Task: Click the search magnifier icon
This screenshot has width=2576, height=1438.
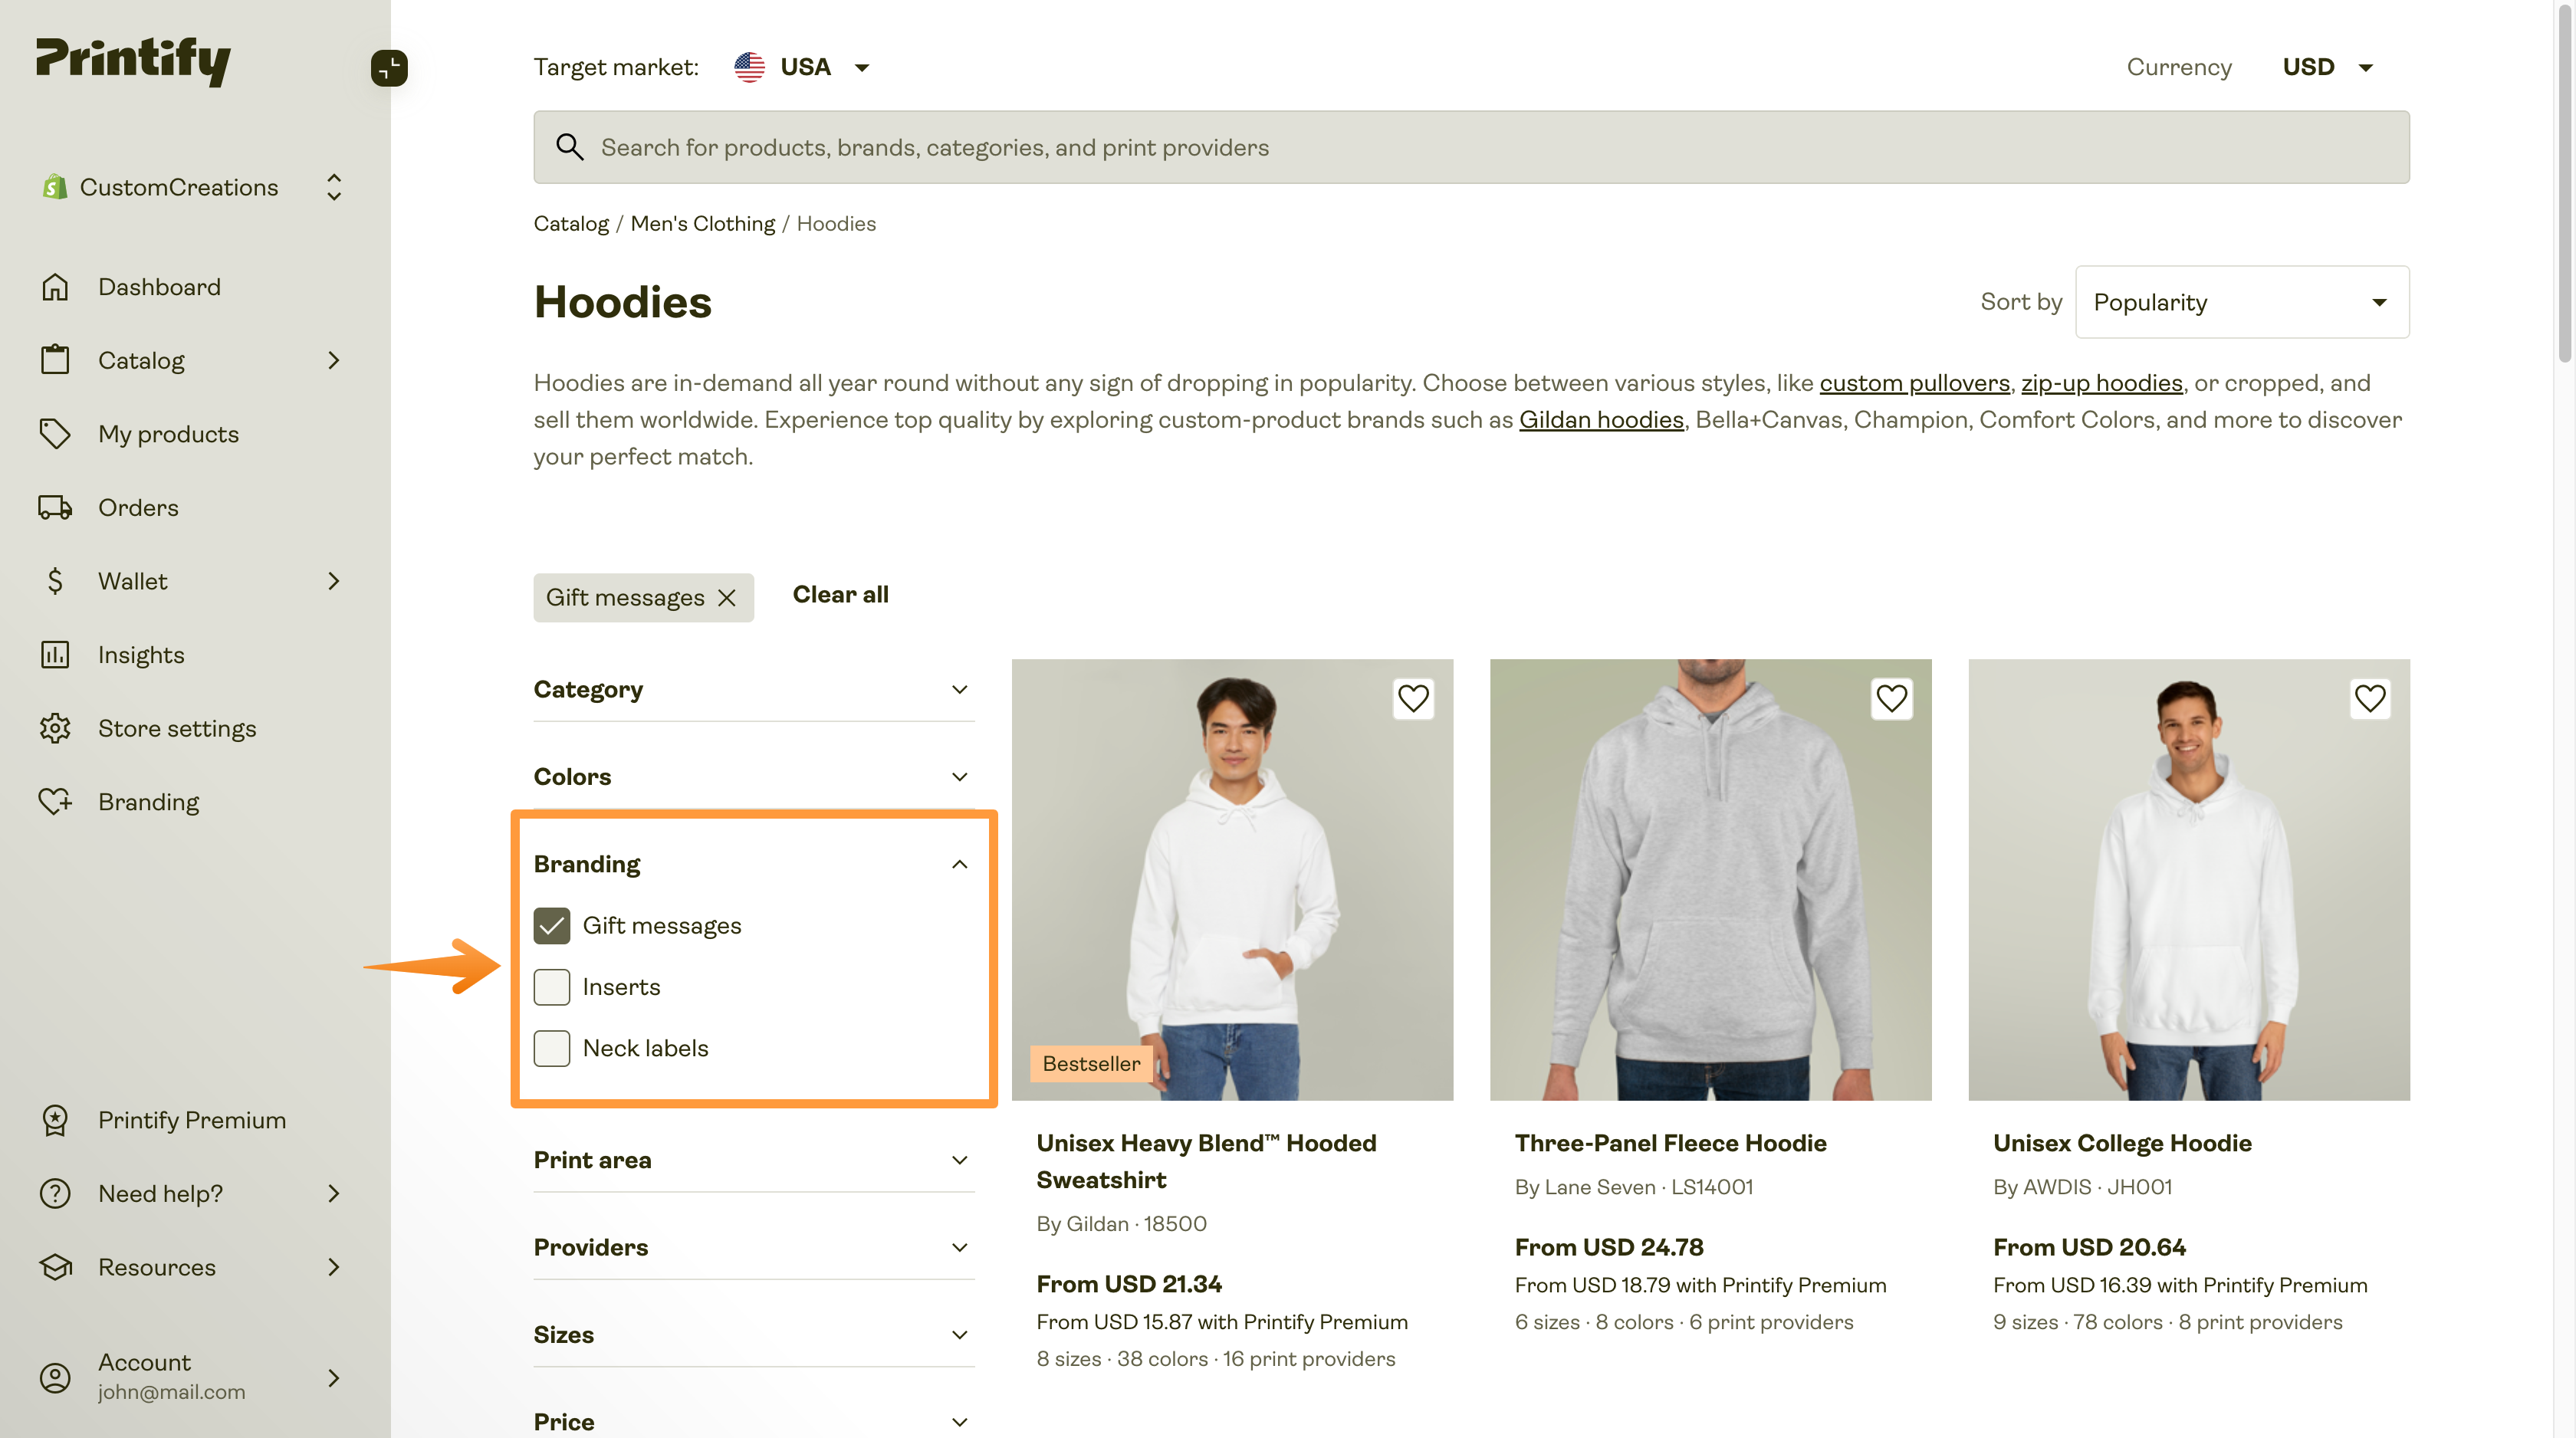Action: click(x=569, y=147)
